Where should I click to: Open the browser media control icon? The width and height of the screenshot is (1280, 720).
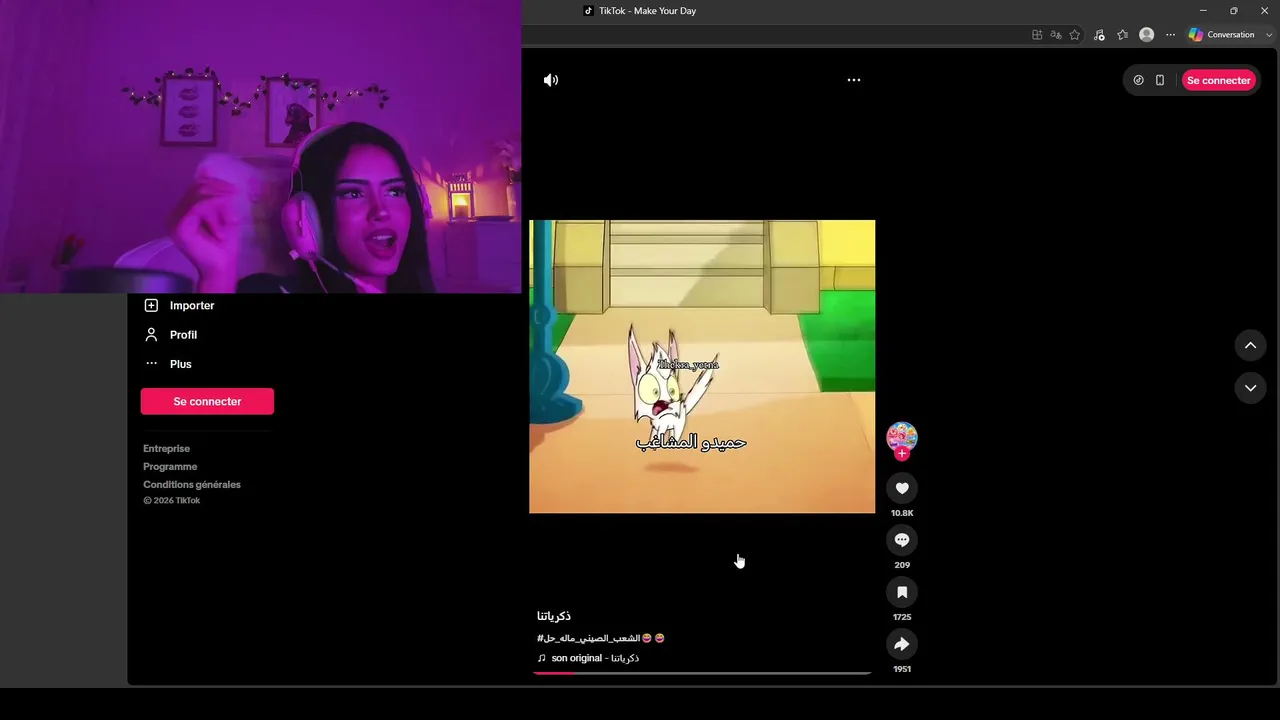click(1099, 35)
